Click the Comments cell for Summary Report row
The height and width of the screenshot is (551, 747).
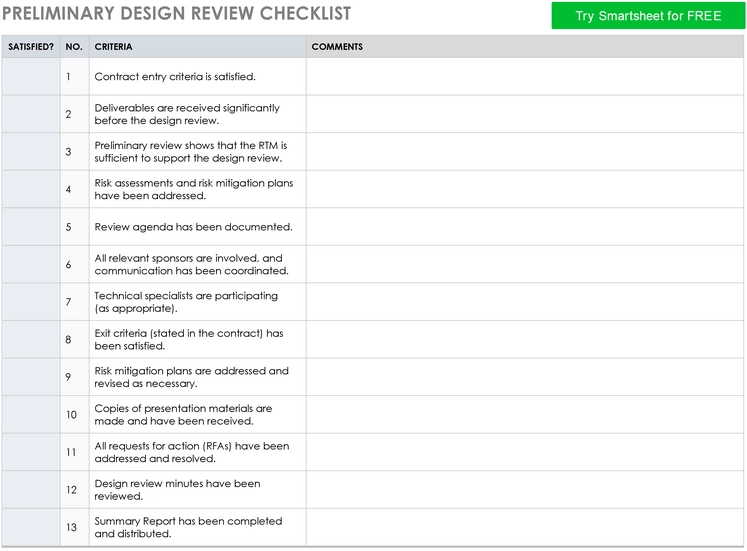525,527
